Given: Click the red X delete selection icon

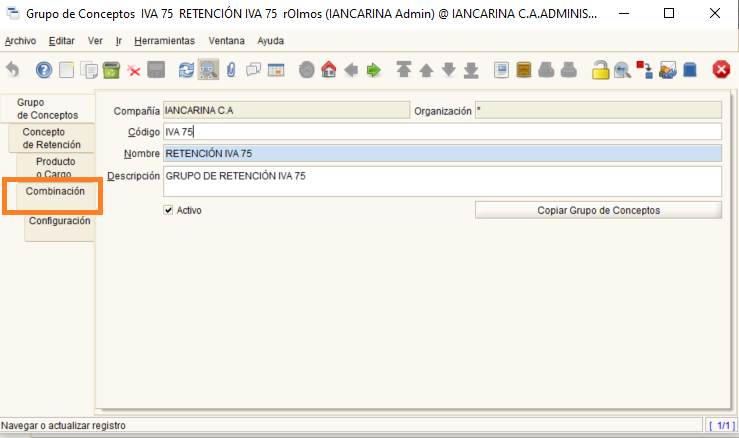Looking at the screenshot, I should [x=134, y=71].
